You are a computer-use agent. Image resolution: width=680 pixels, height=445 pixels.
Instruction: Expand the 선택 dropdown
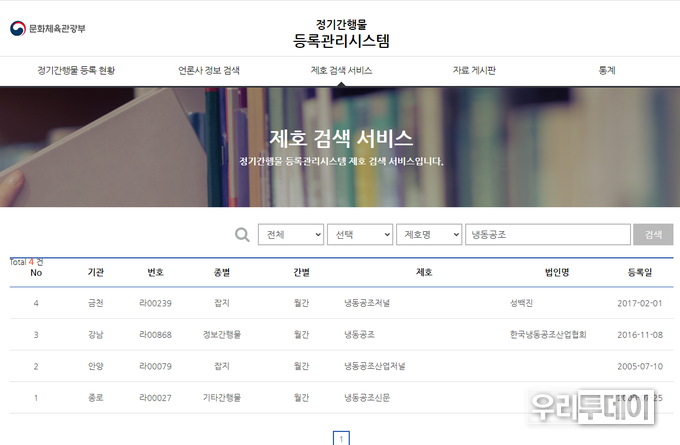tap(360, 235)
